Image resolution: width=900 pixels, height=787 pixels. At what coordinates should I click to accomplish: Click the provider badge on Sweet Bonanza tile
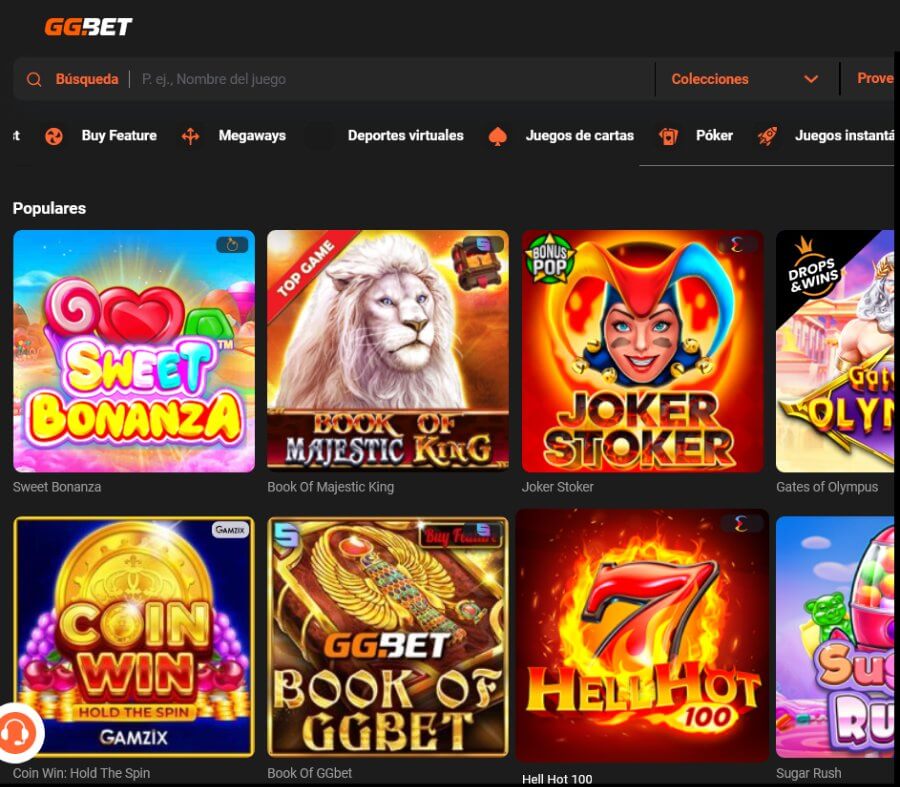tap(232, 245)
